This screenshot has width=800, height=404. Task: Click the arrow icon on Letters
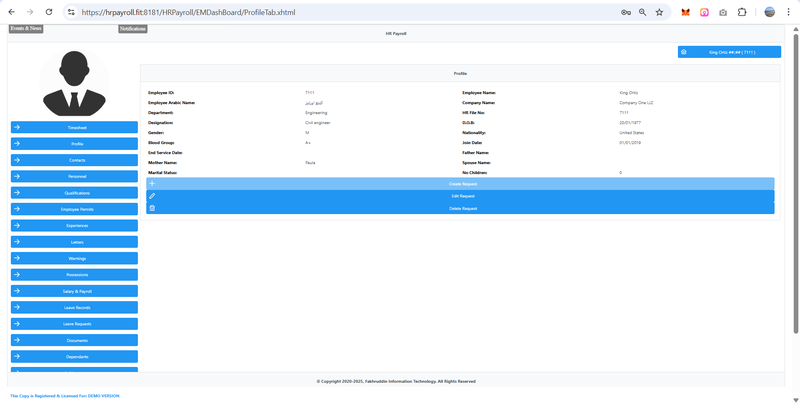pos(17,241)
